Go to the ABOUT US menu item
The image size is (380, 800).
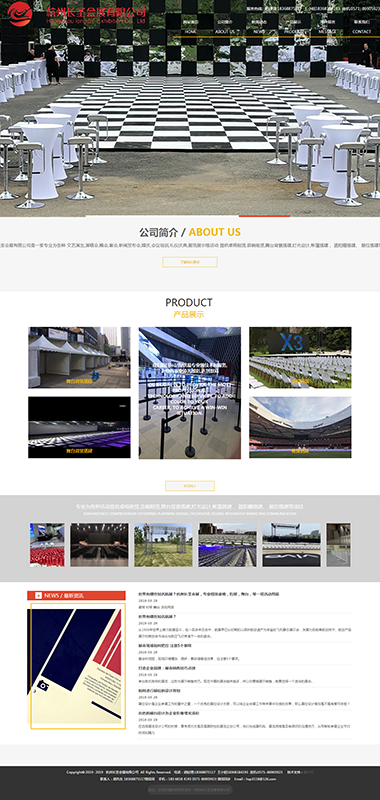click(x=225, y=31)
